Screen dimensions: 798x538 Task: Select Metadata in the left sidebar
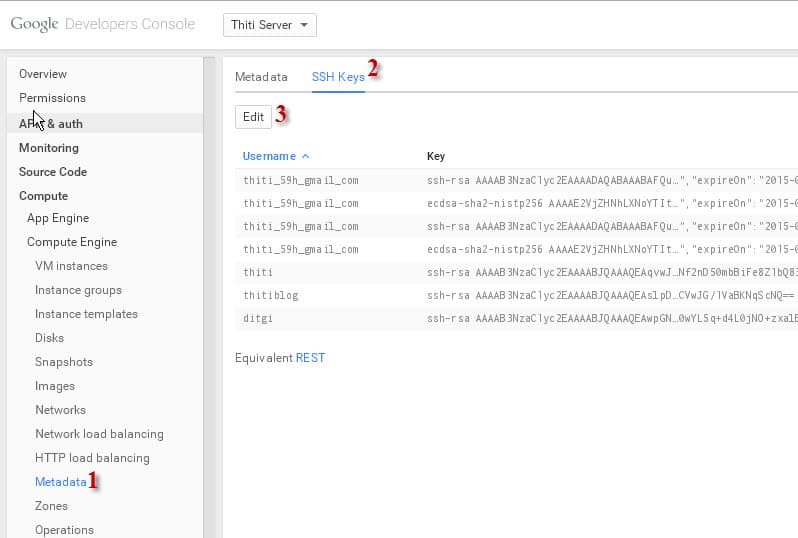click(61, 482)
